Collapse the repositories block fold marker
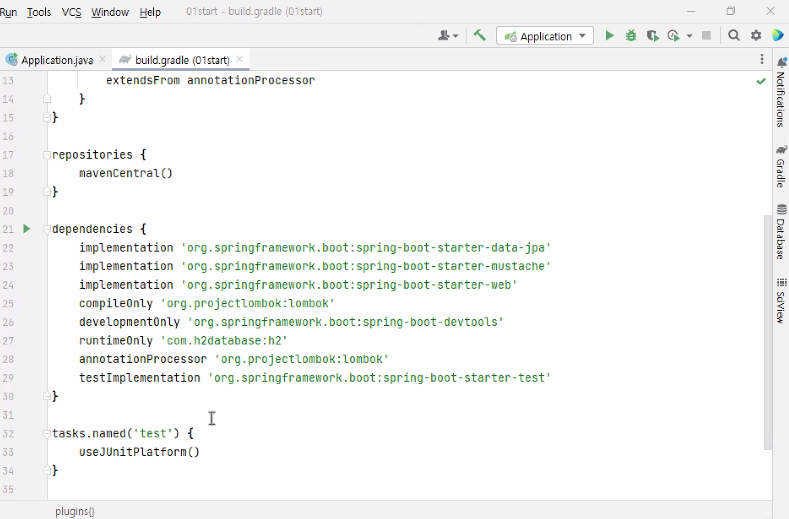The width and height of the screenshot is (789, 519). (47, 155)
